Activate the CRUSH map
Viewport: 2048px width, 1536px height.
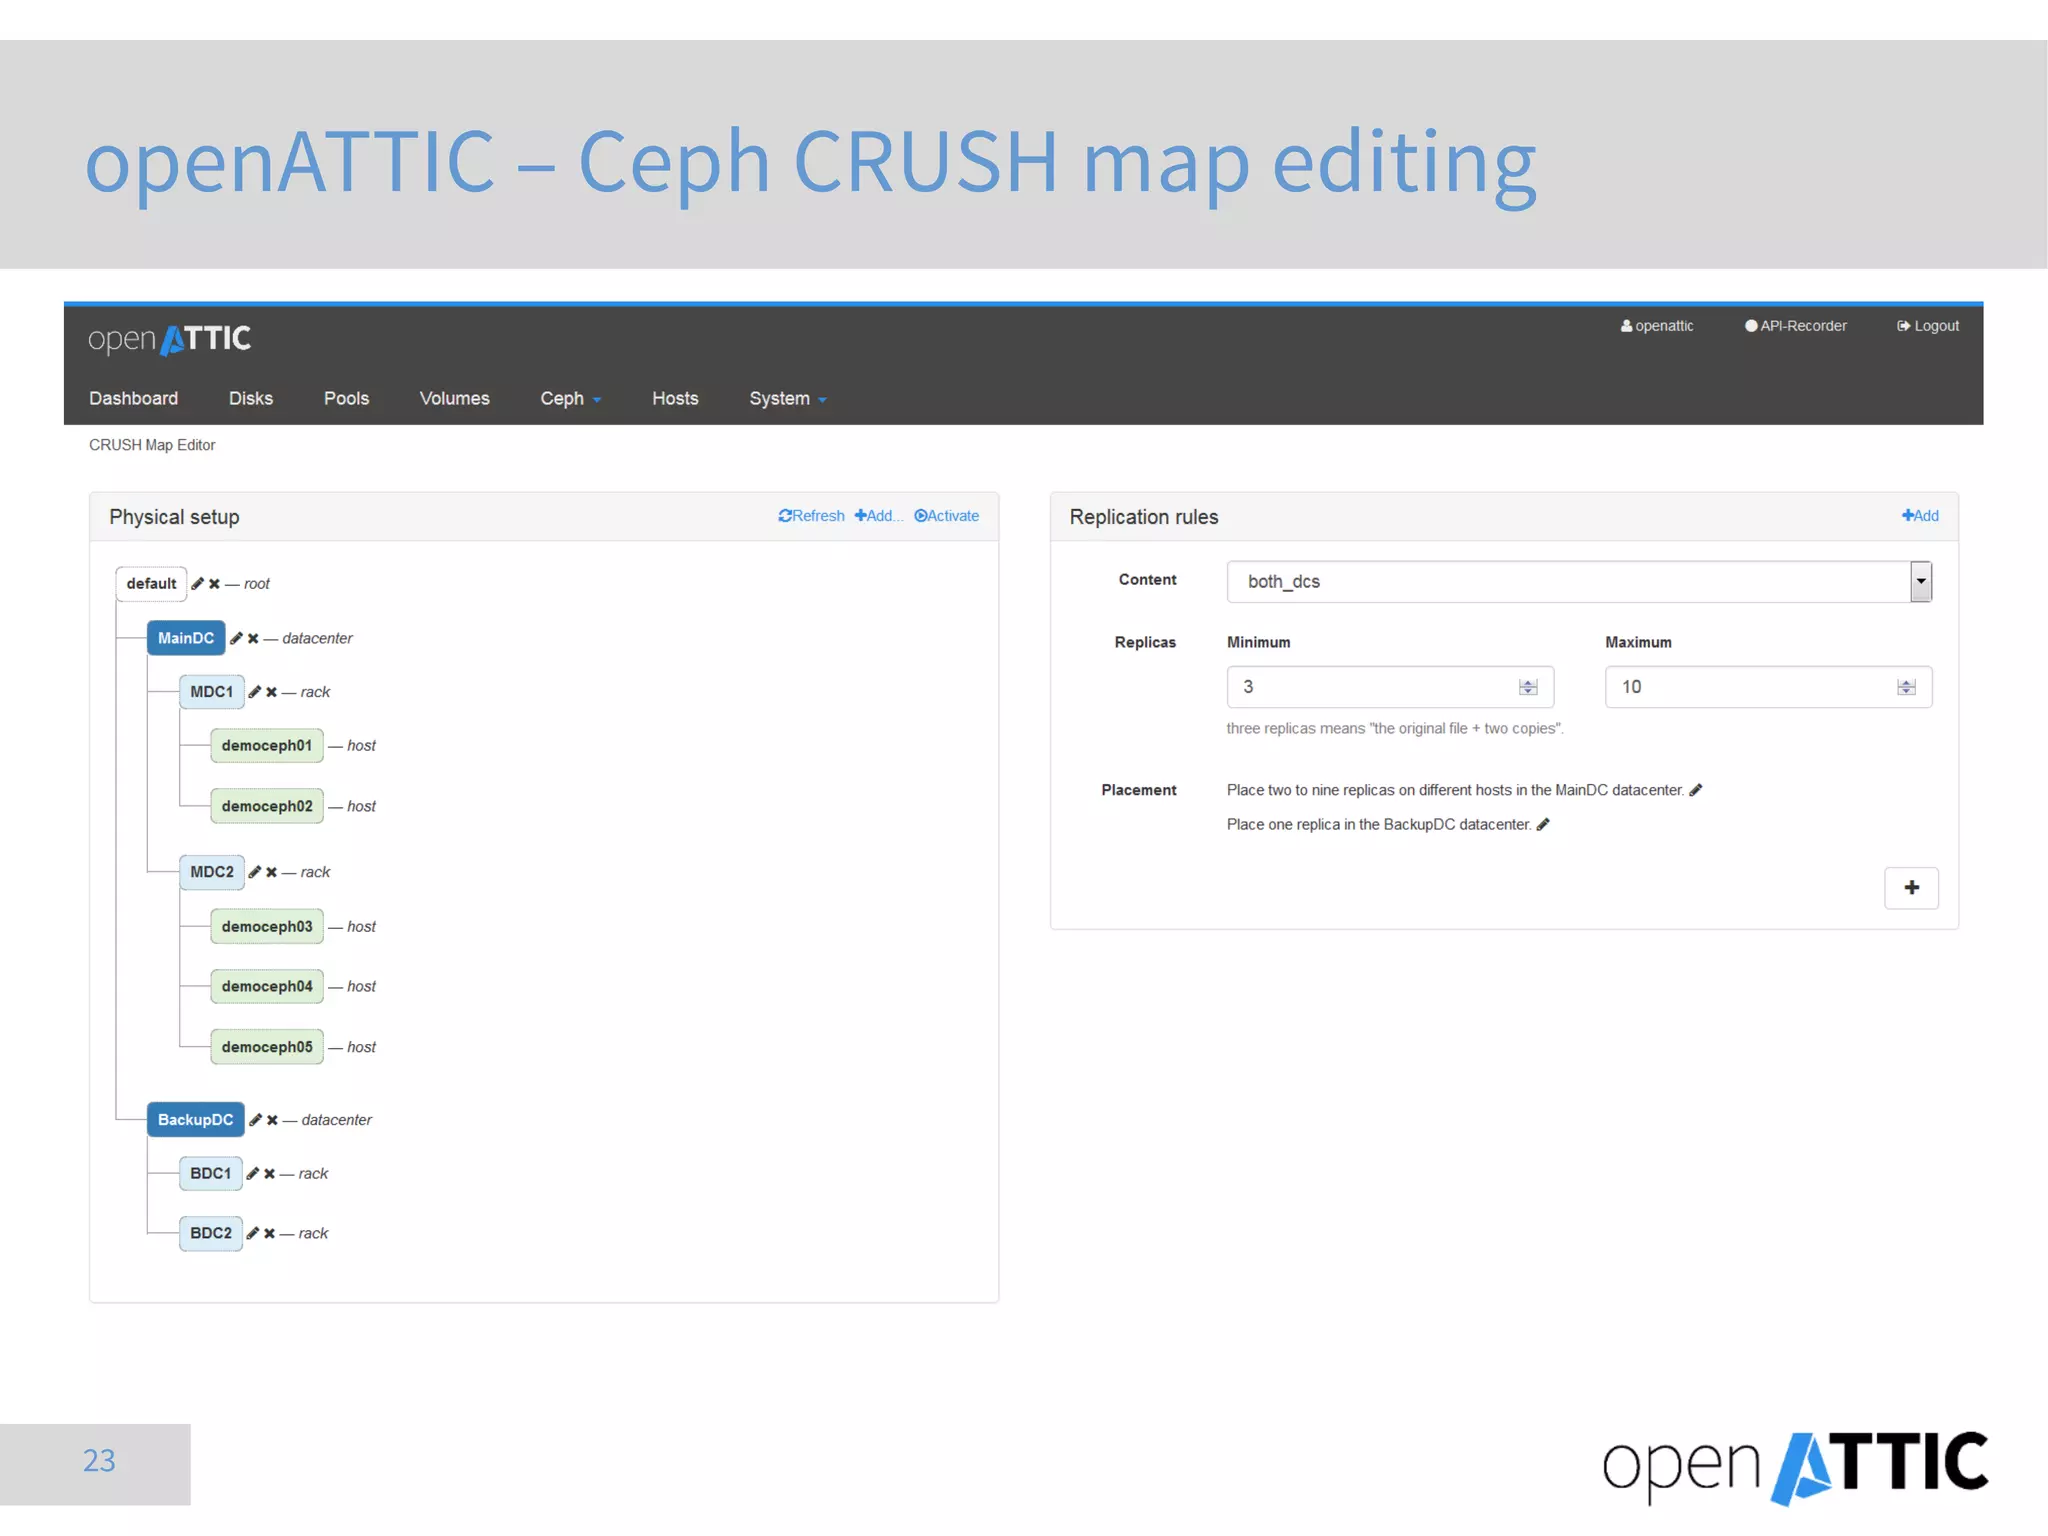click(946, 516)
